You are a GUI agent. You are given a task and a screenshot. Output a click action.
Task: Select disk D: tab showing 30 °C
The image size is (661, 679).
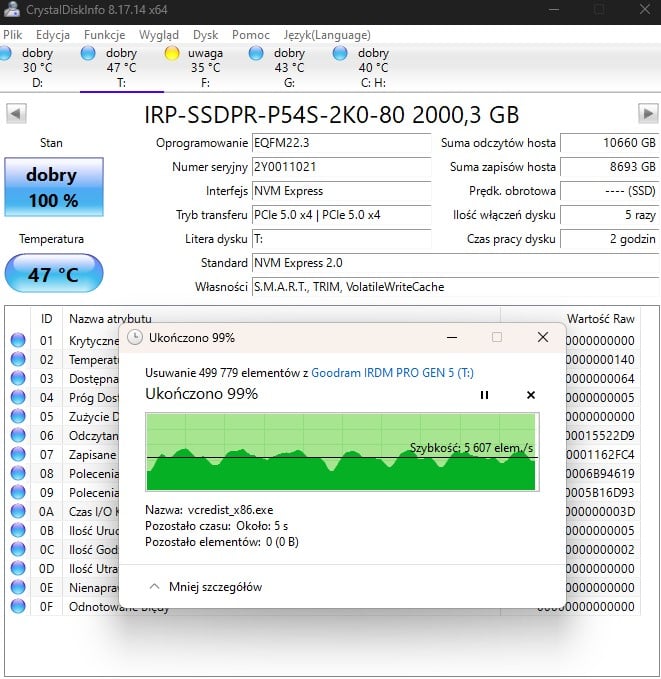pos(37,68)
